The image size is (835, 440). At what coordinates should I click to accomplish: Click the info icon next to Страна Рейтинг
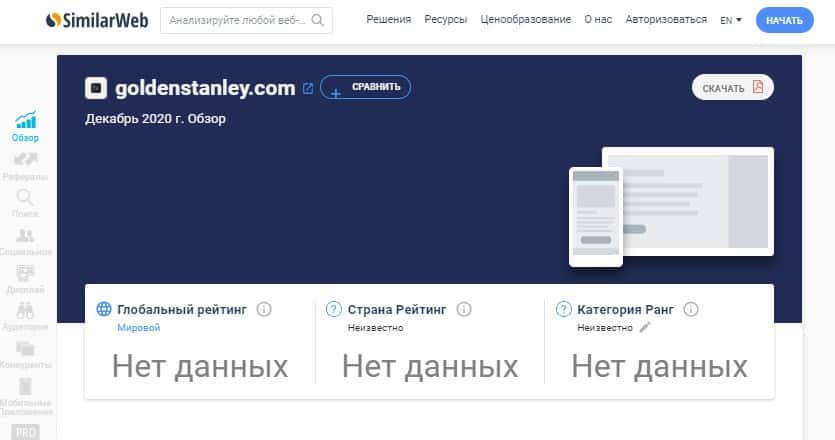[464, 309]
